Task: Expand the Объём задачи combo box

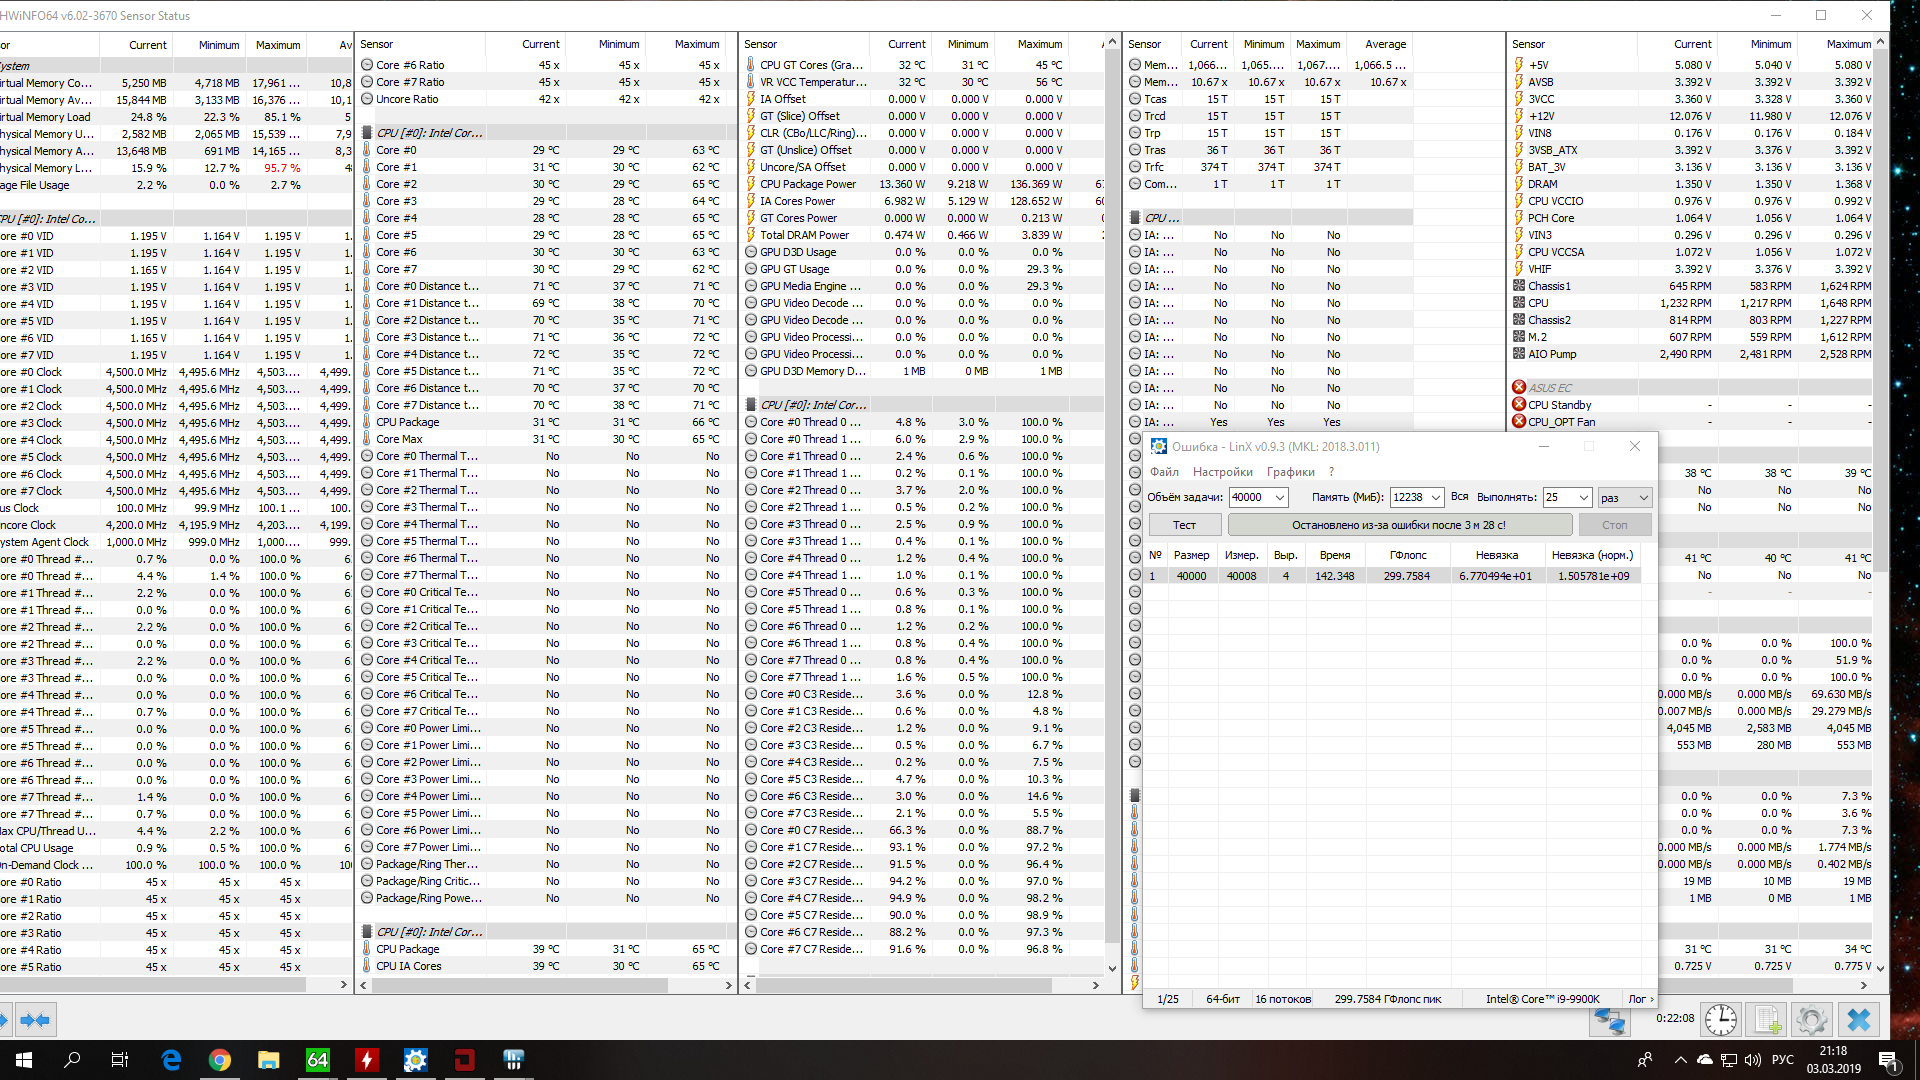Action: point(1279,498)
